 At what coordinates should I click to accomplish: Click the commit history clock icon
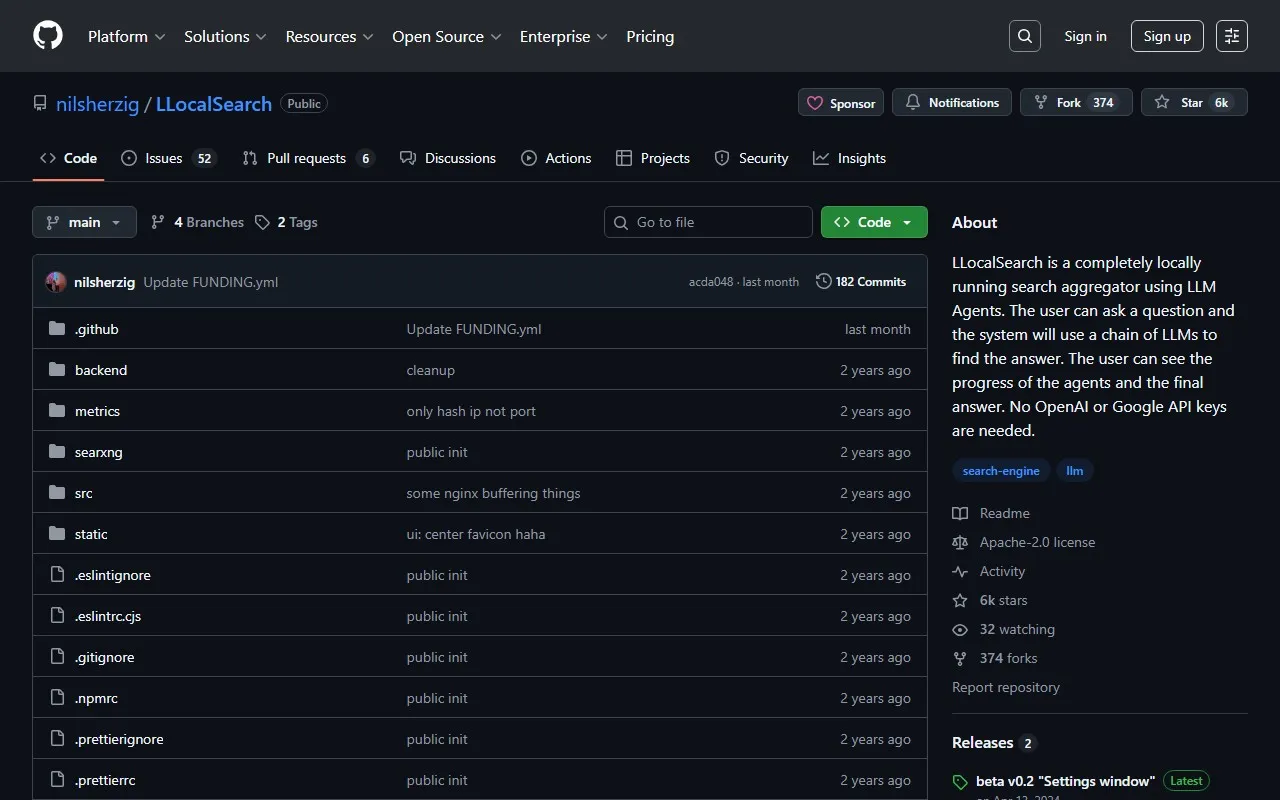(x=823, y=281)
